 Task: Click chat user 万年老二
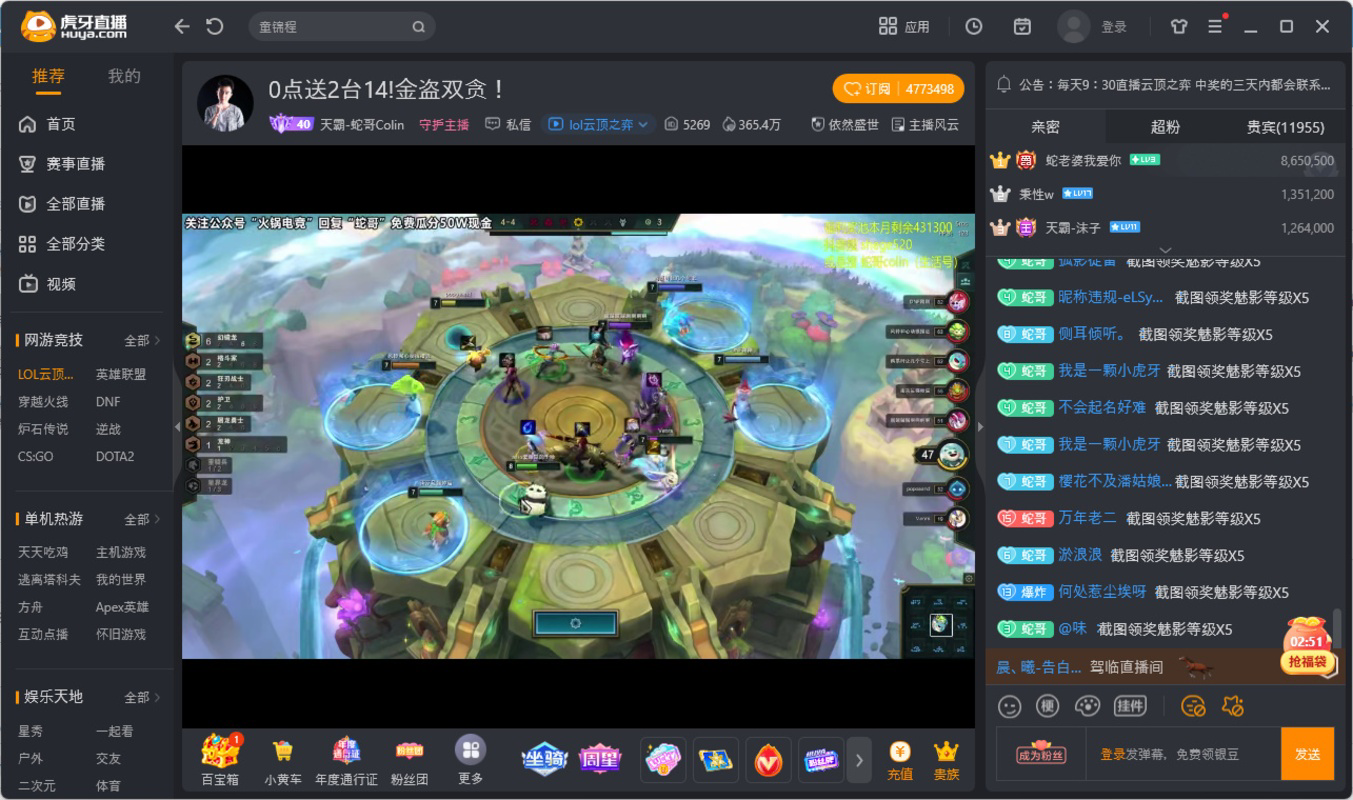(x=1087, y=518)
